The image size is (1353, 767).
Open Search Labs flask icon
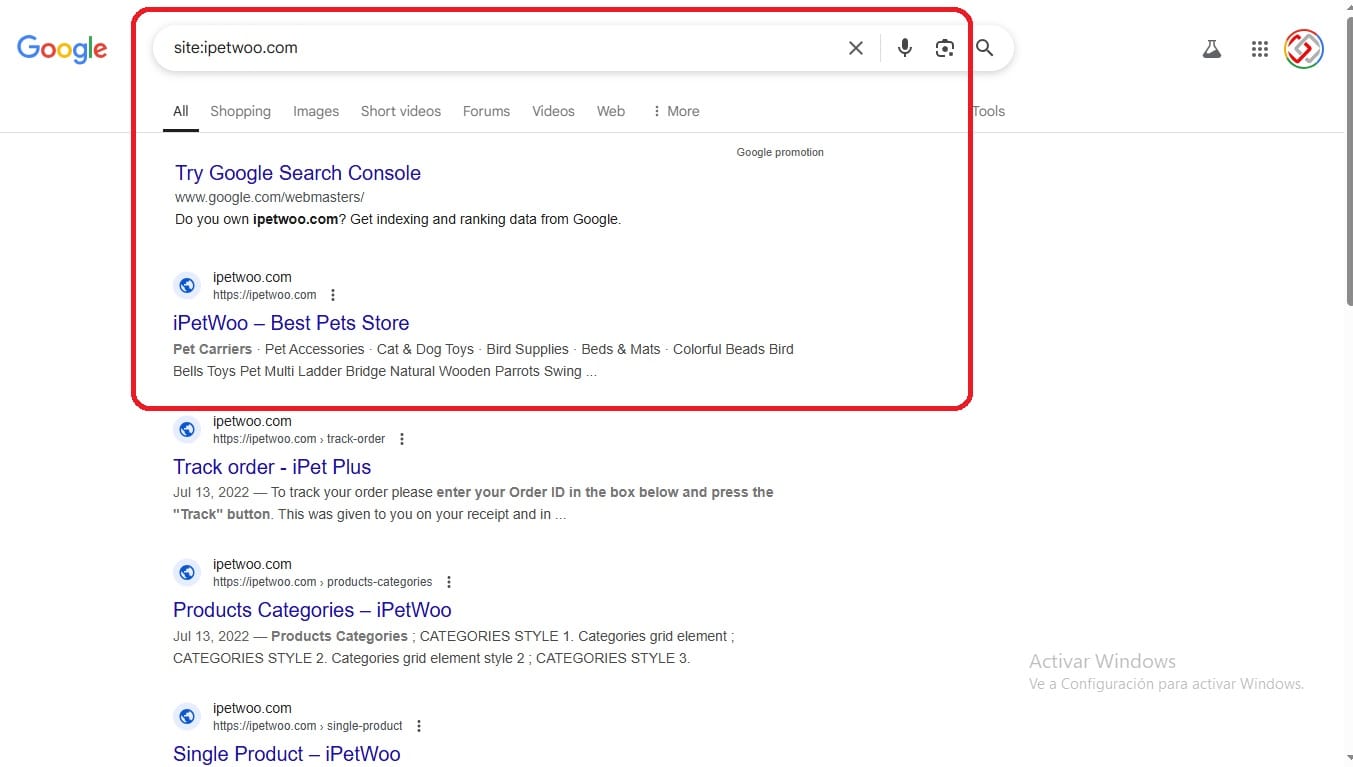tap(1212, 48)
